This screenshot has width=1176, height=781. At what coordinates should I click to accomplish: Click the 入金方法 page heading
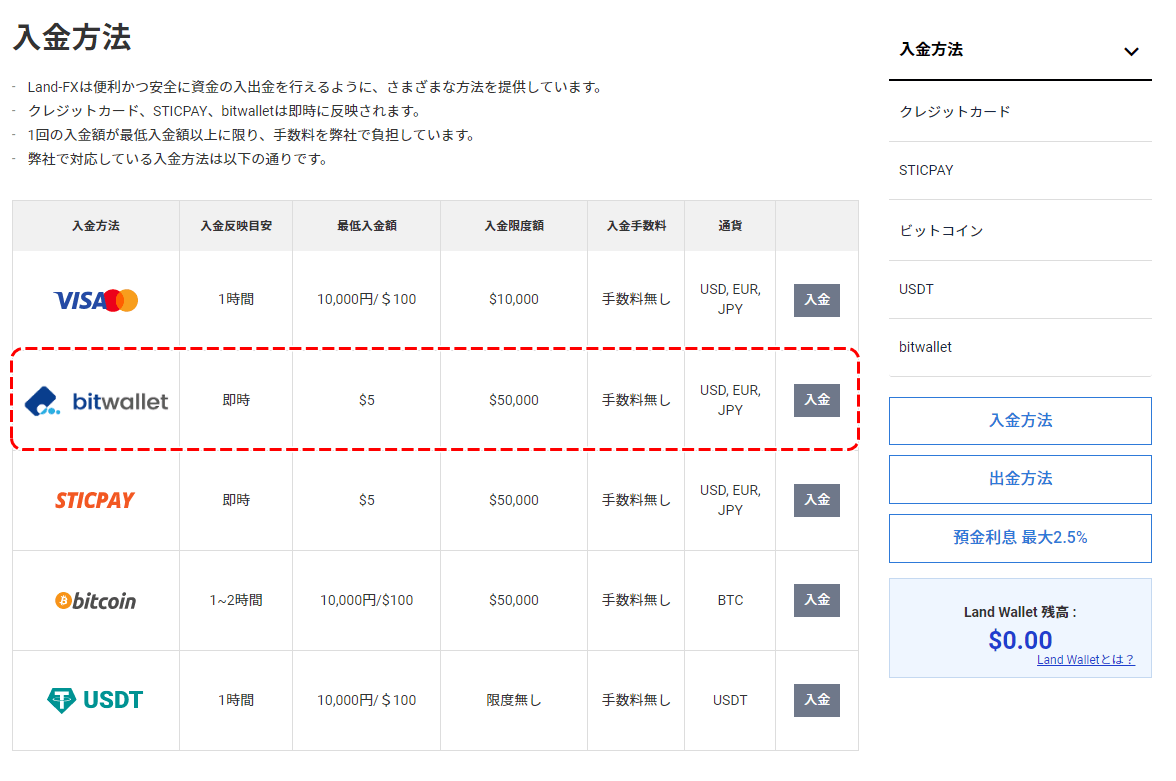[73, 38]
